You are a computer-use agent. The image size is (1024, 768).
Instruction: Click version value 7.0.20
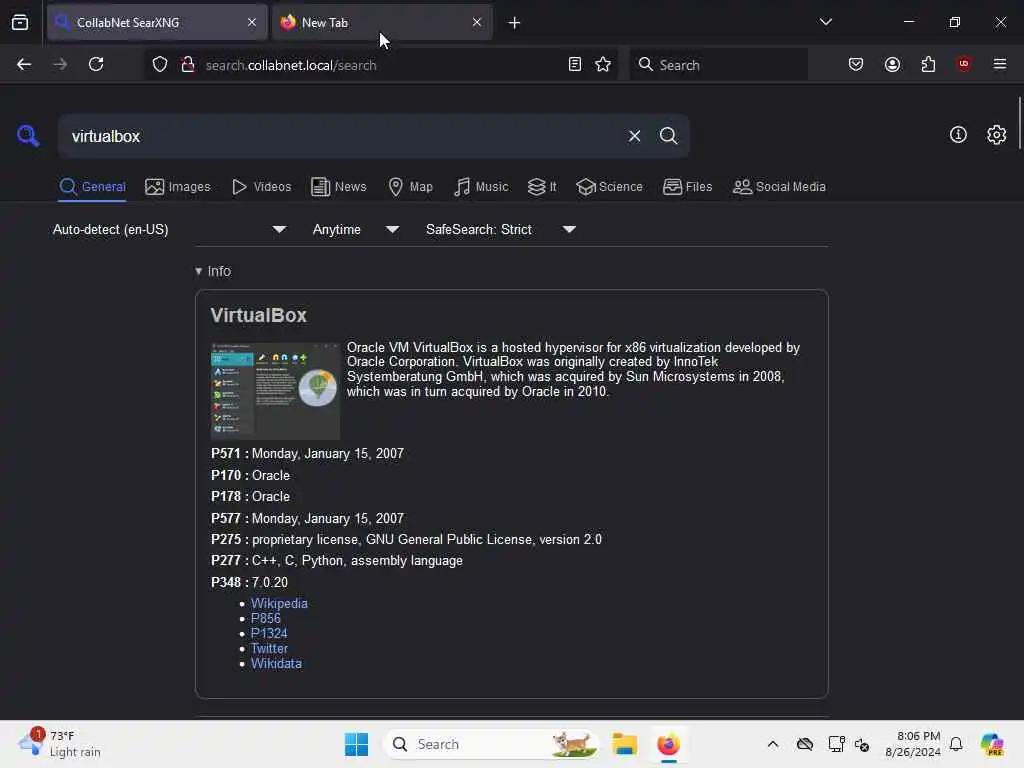270,582
